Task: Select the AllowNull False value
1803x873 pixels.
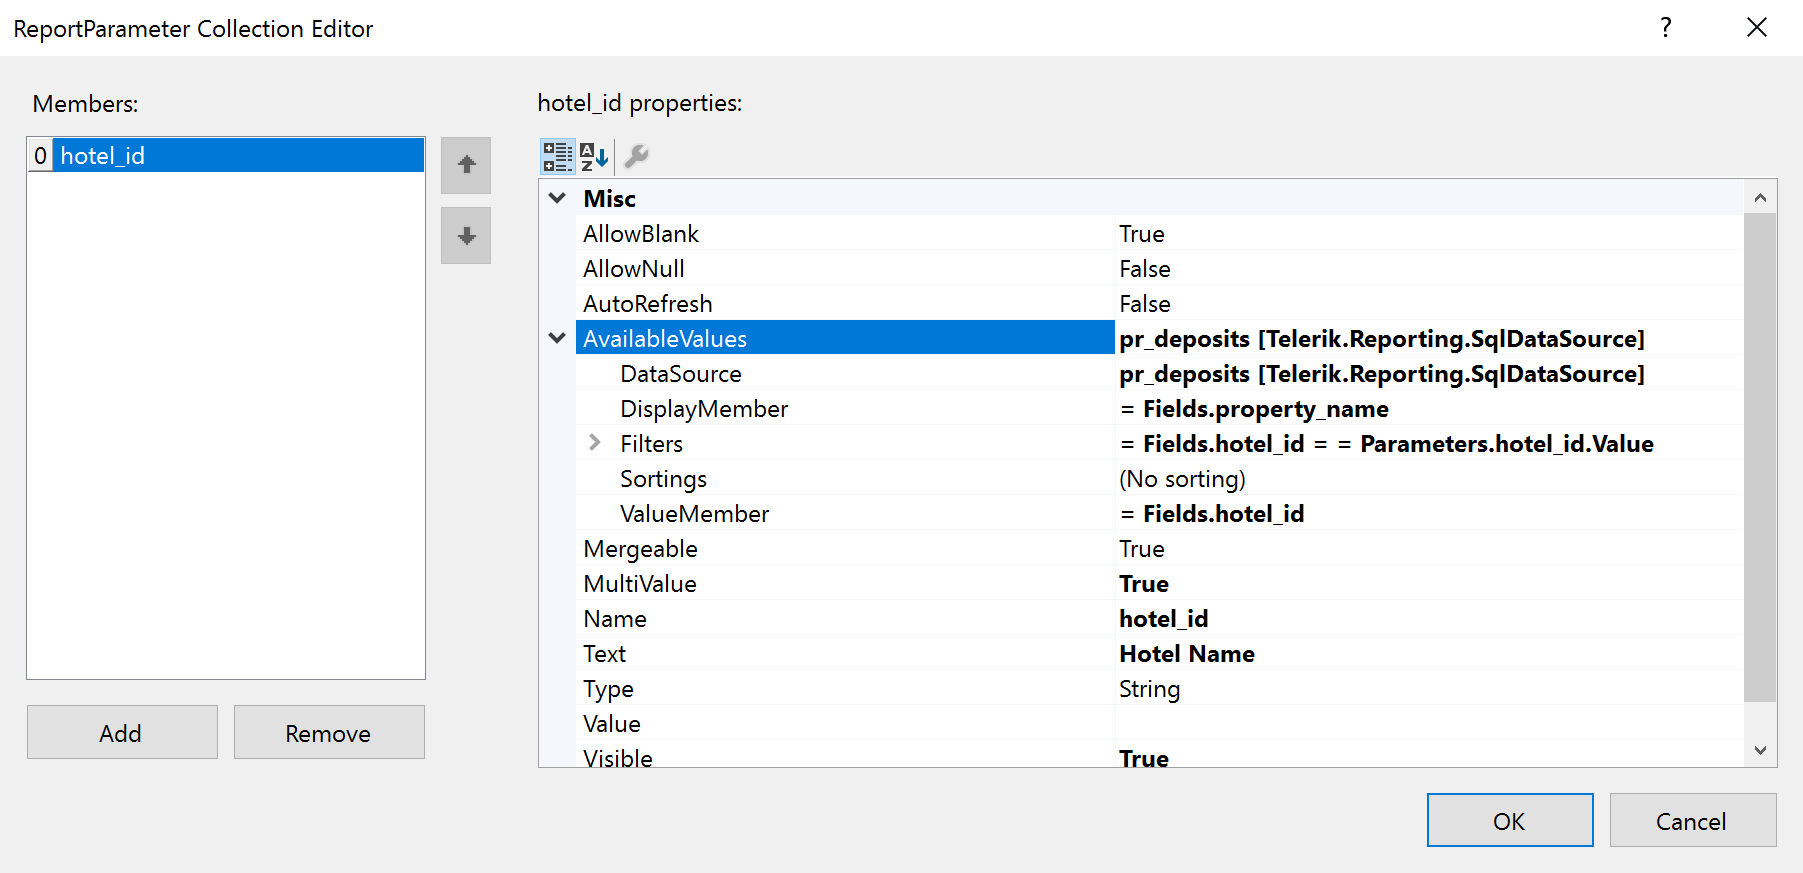Action: pyautogui.click(x=1145, y=269)
